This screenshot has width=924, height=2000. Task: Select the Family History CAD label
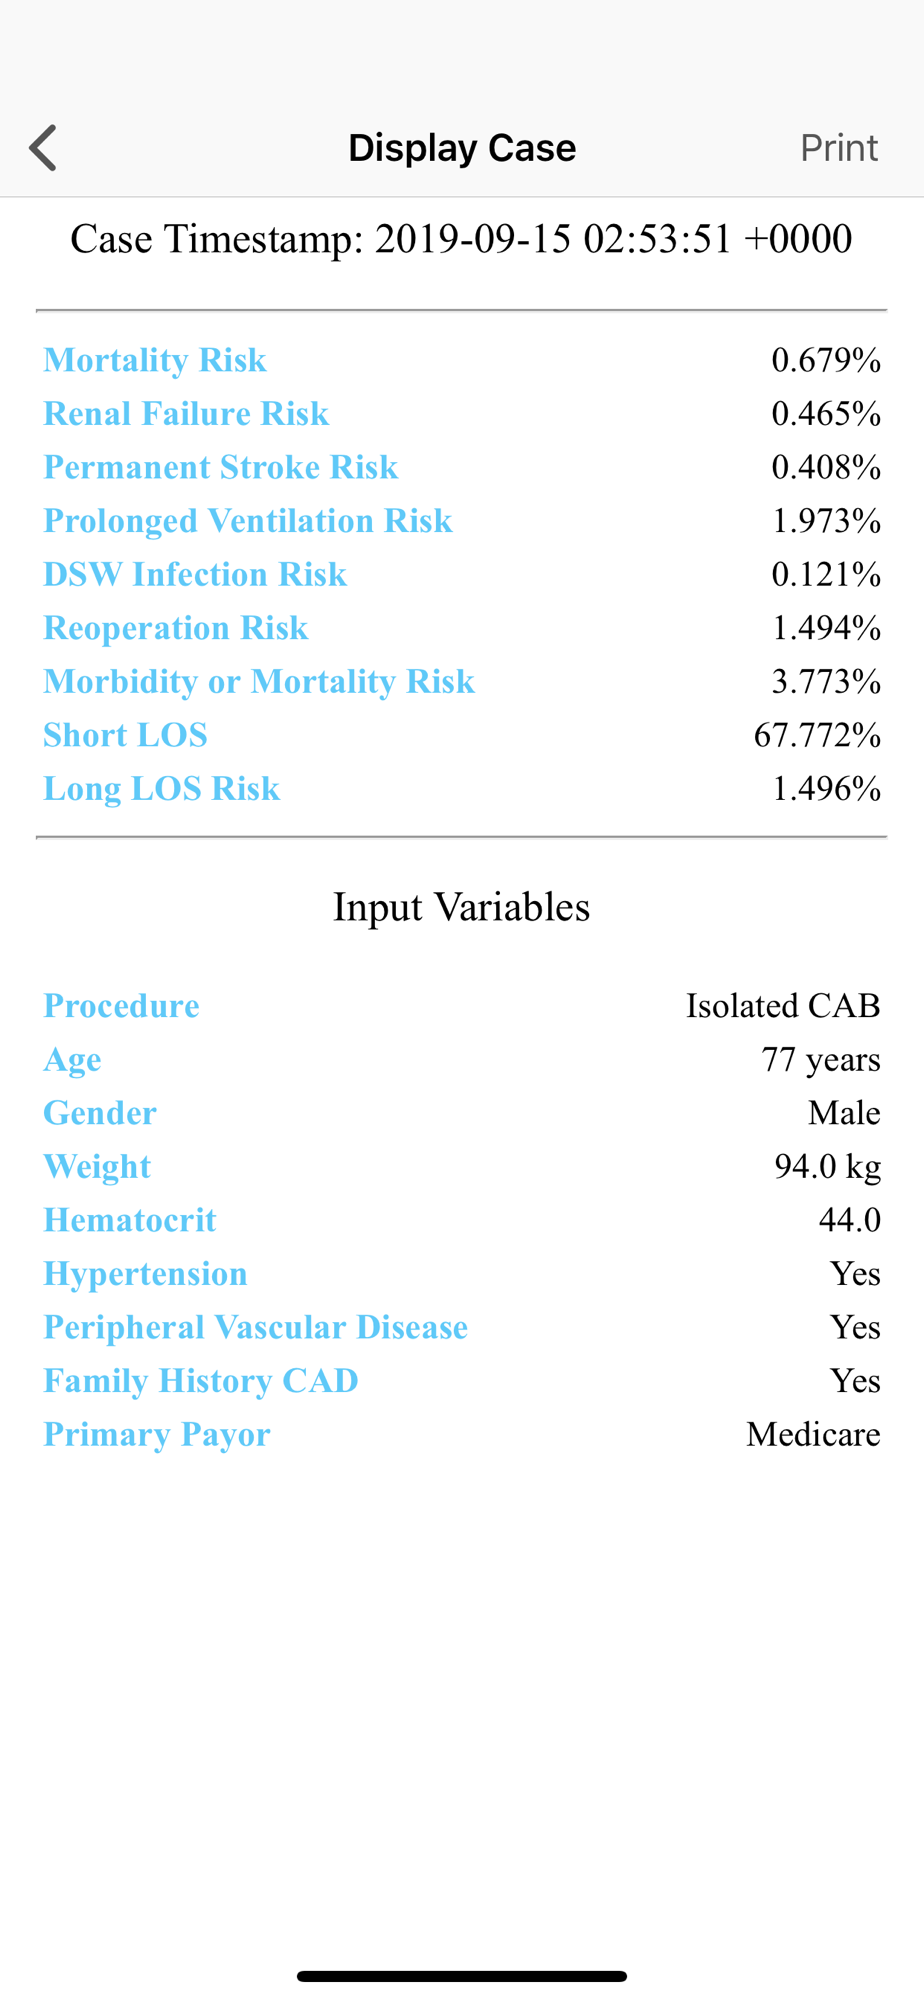(x=201, y=1381)
